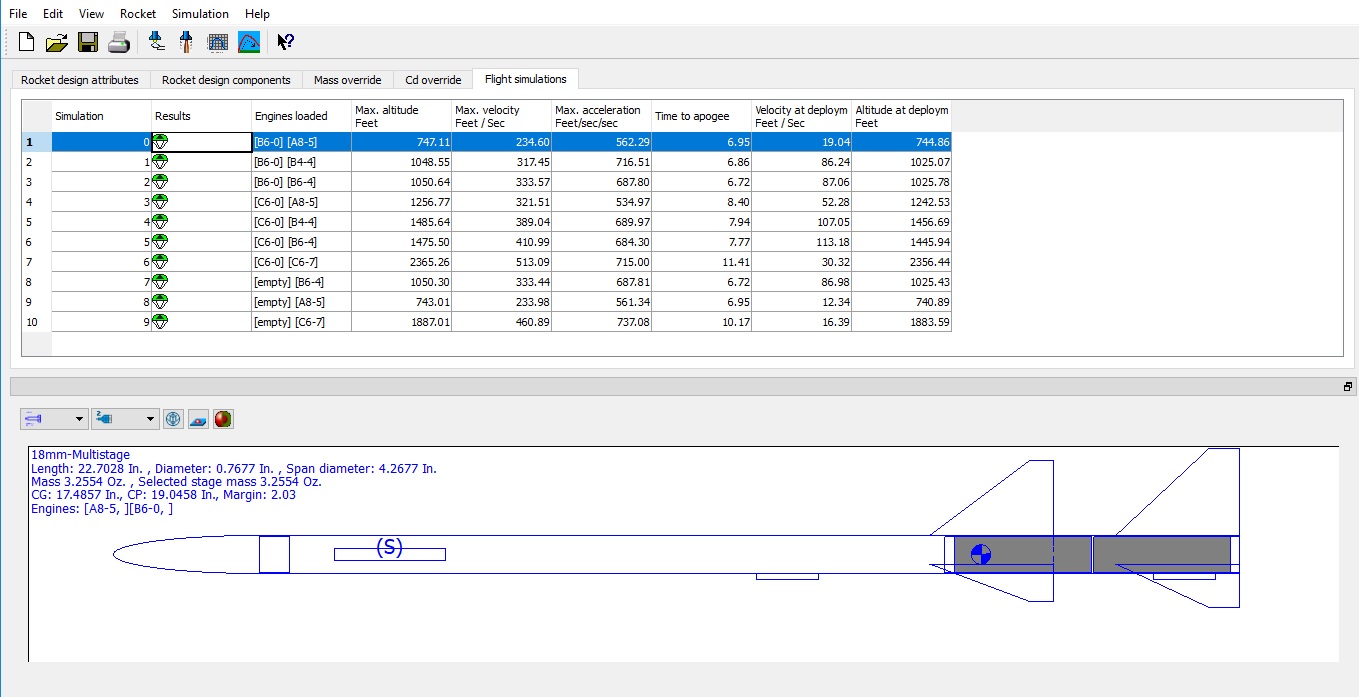Click the (S) streamer symbol in rocket drawing

(389, 547)
